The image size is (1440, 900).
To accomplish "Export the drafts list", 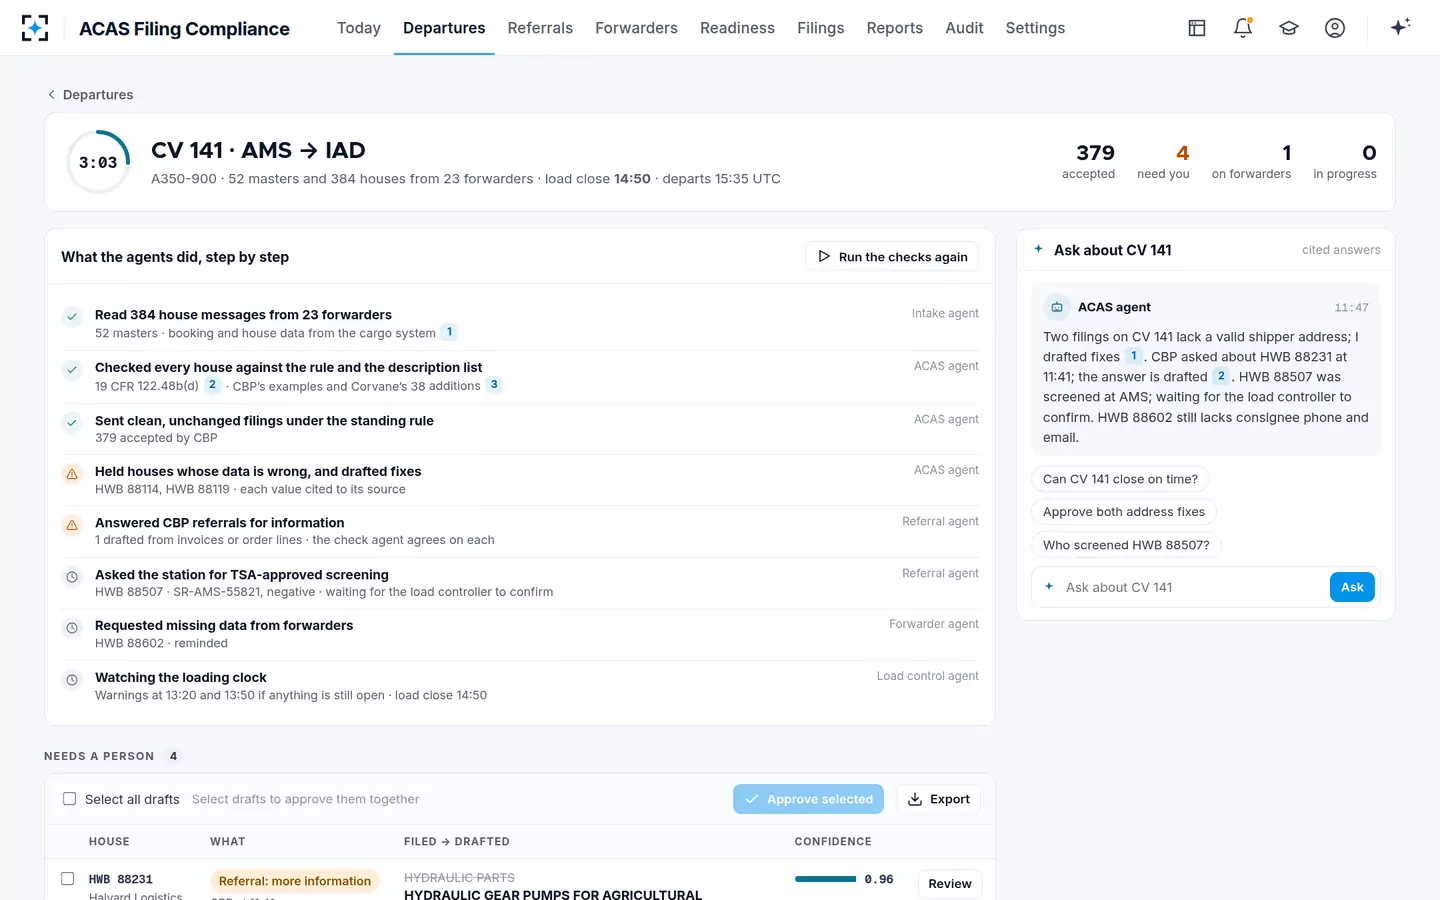I will pyautogui.click(x=938, y=799).
